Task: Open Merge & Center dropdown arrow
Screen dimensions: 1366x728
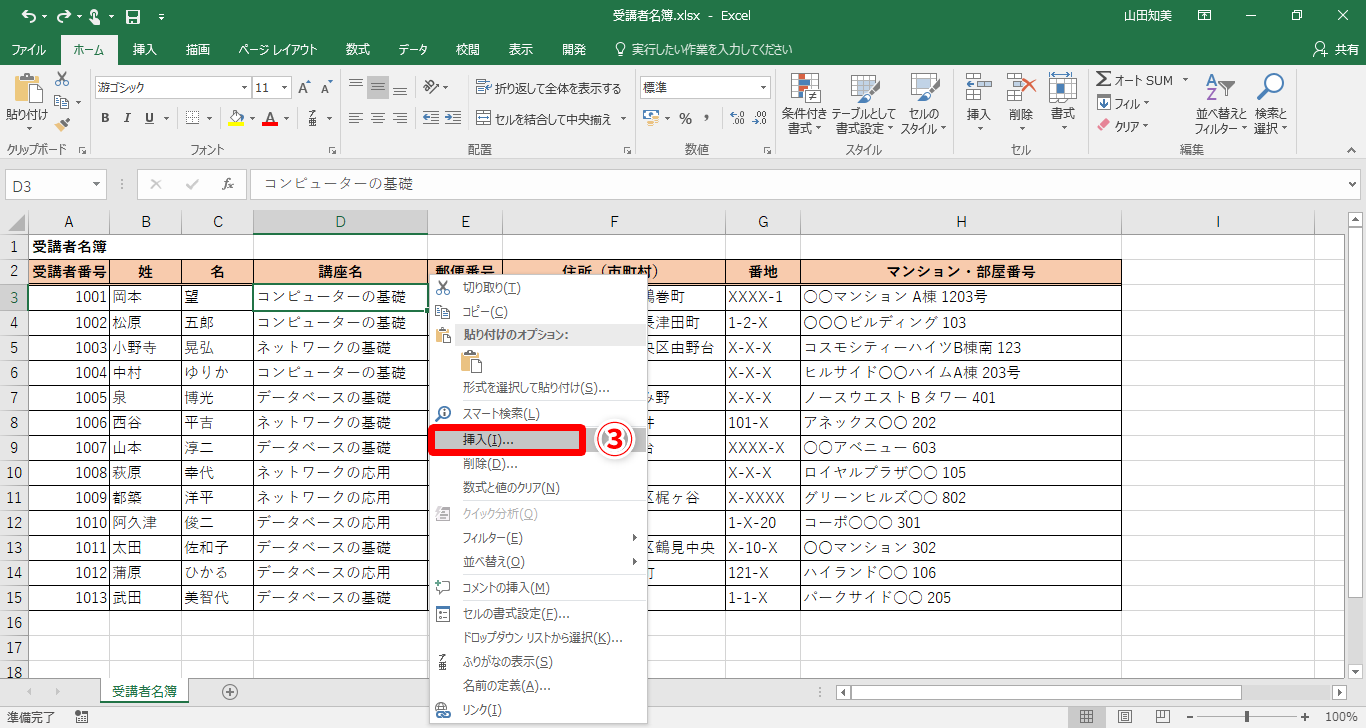Action: tap(624, 118)
